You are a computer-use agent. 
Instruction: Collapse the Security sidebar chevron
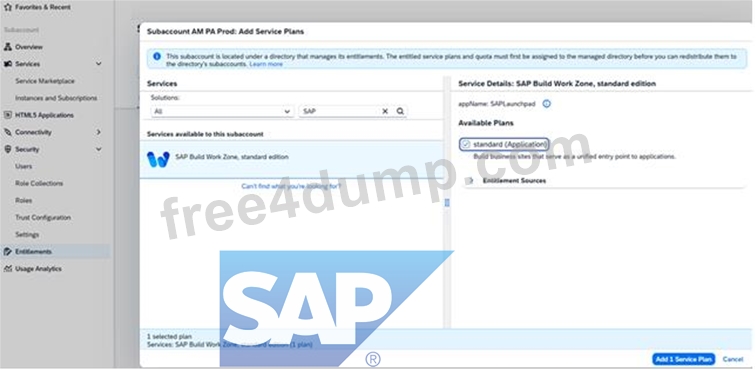point(99,149)
